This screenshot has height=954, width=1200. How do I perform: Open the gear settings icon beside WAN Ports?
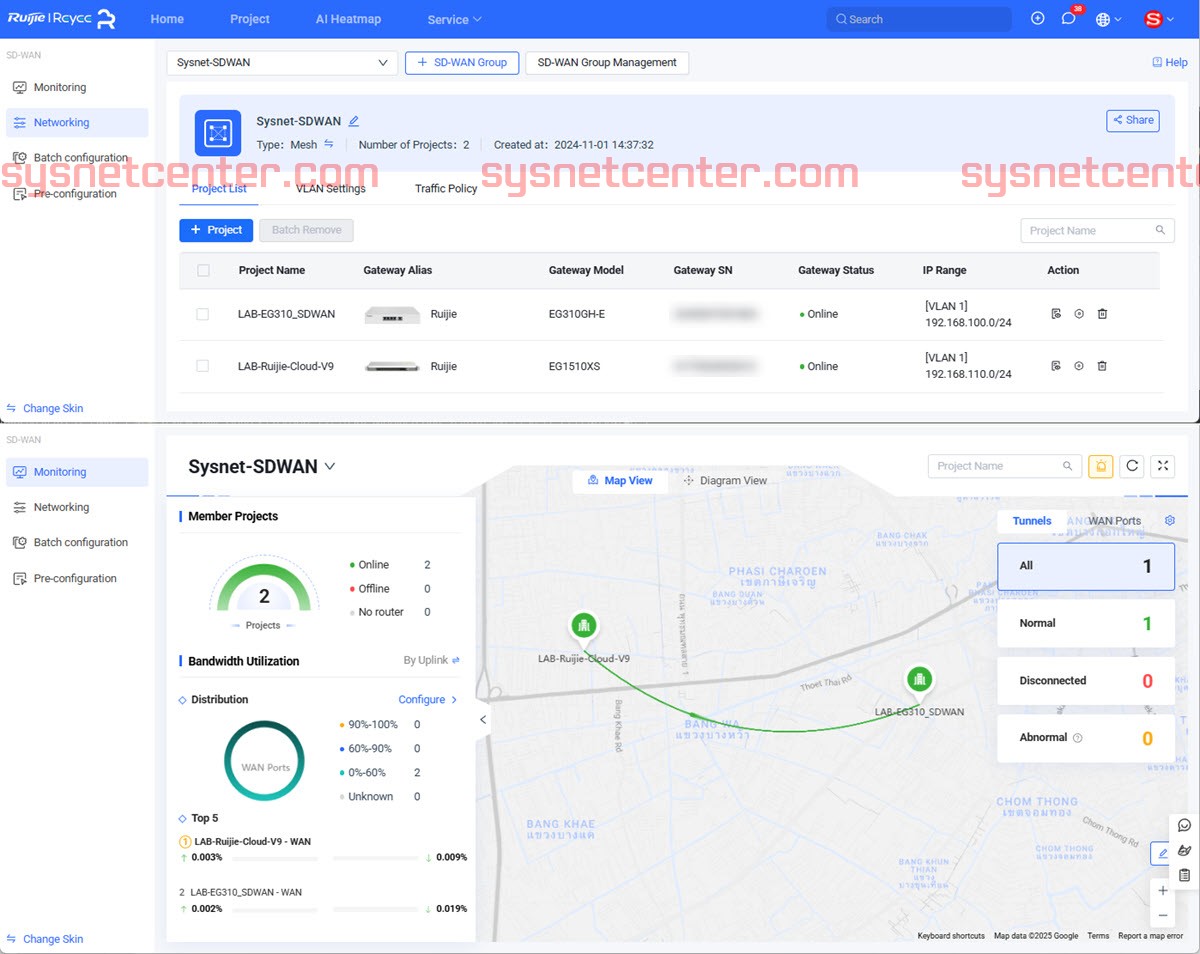(1170, 521)
